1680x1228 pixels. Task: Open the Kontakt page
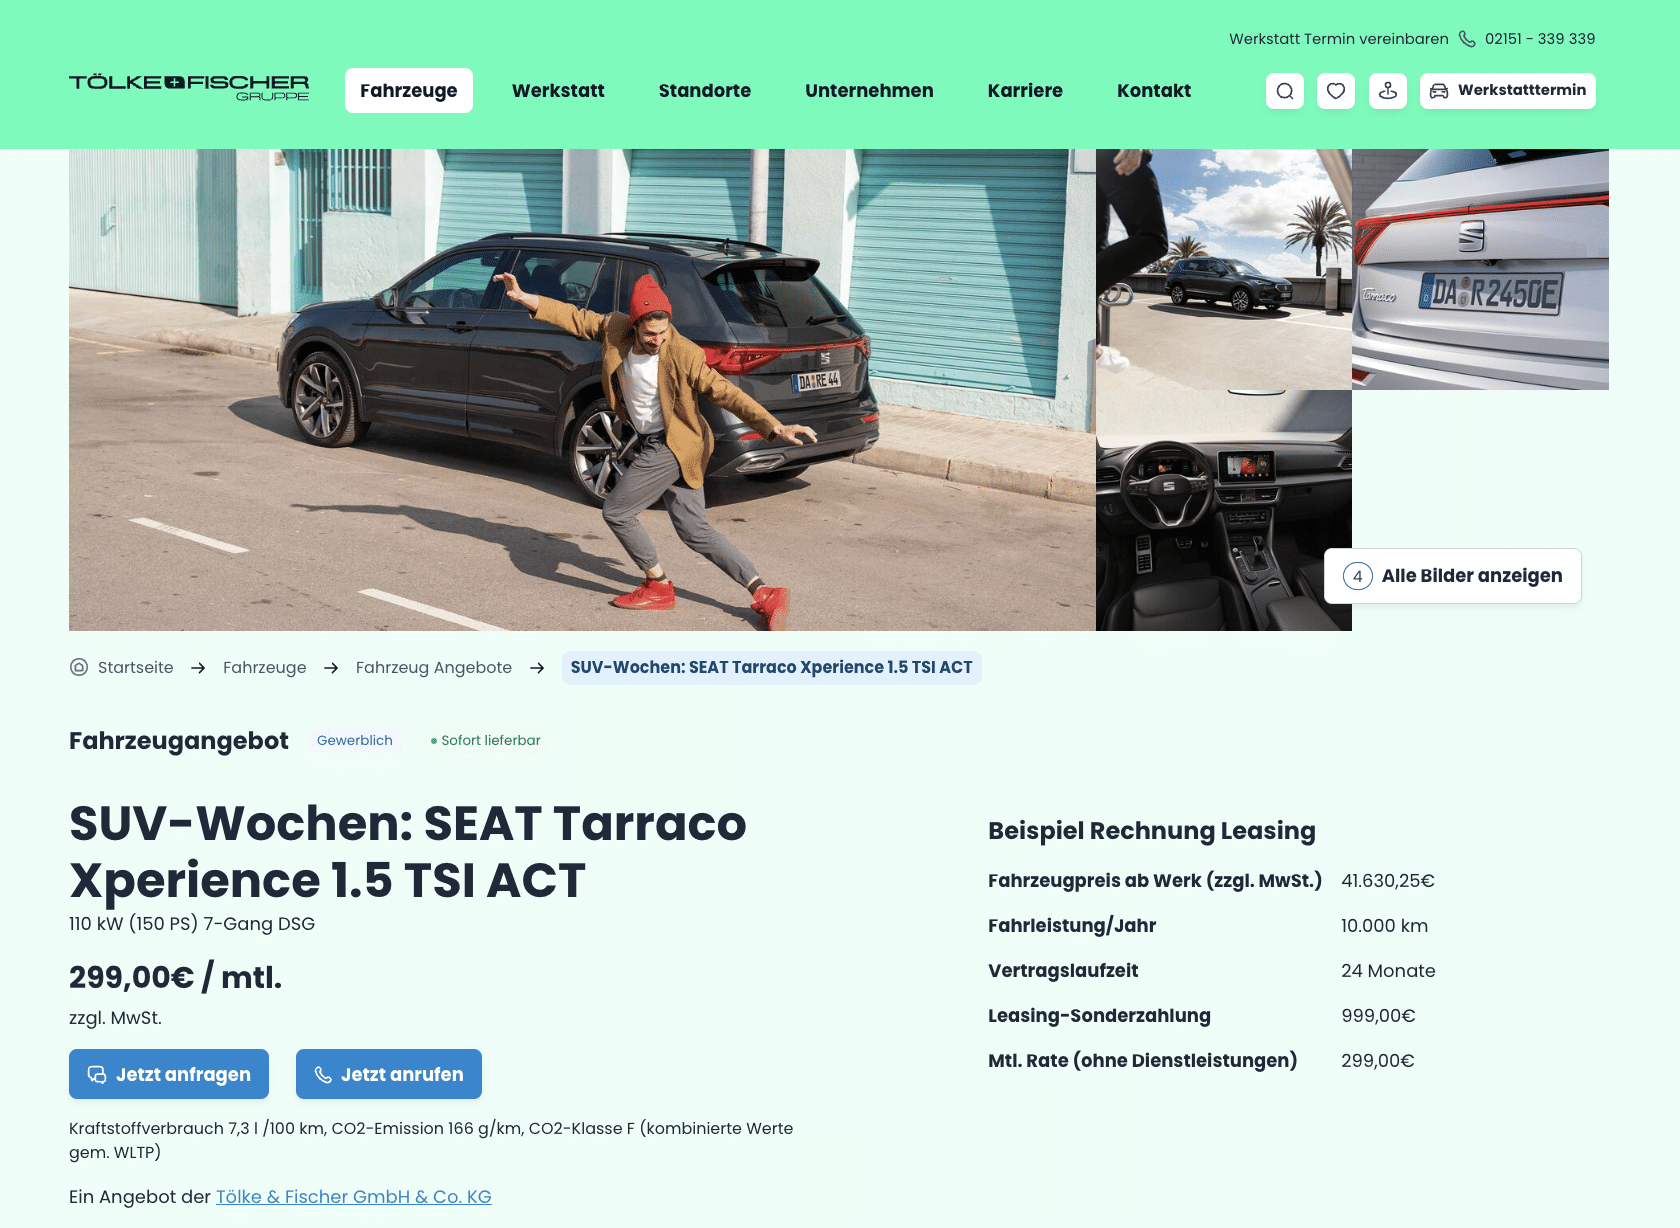[1154, 91]
